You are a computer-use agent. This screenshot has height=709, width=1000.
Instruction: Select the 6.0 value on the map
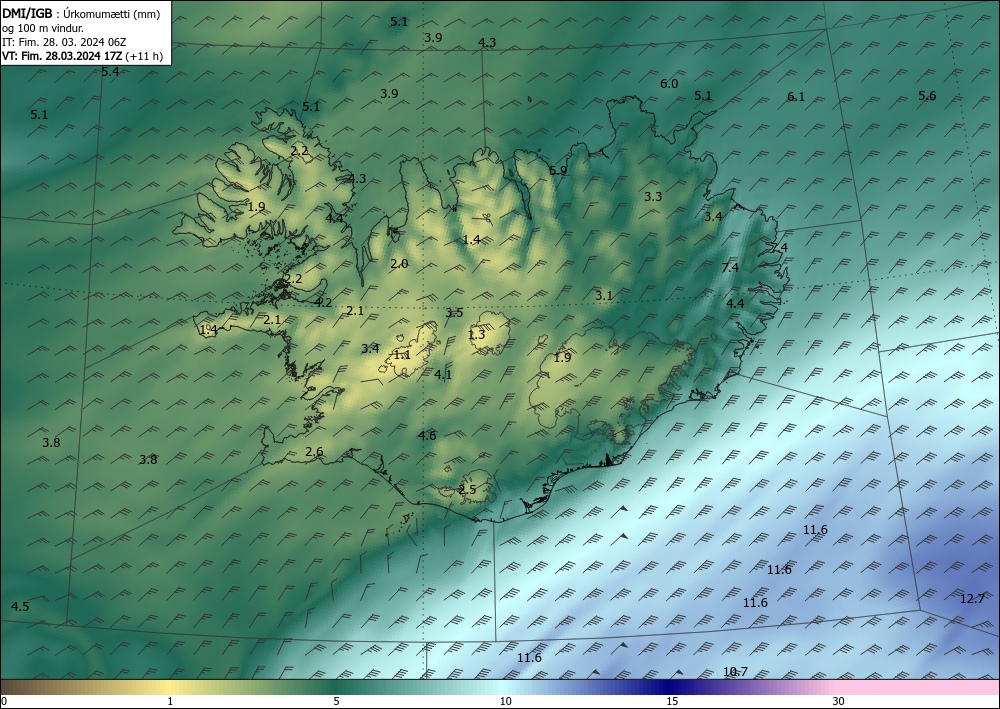click(669, 84)
